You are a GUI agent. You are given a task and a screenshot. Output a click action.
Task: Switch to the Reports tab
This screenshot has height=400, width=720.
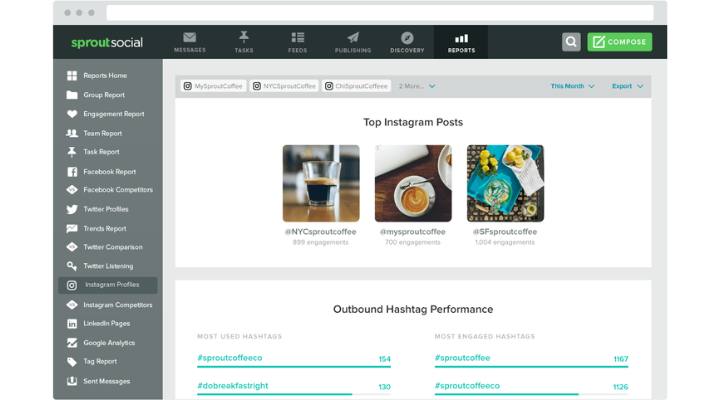[461, 41]
